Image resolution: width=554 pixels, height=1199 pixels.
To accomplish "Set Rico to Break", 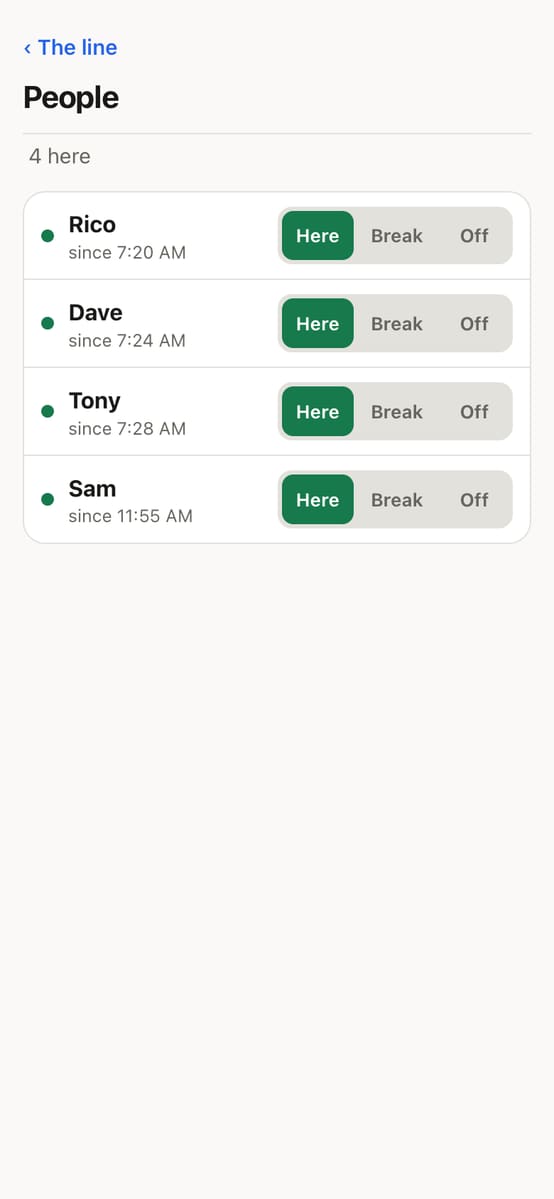I will (396, 236).
